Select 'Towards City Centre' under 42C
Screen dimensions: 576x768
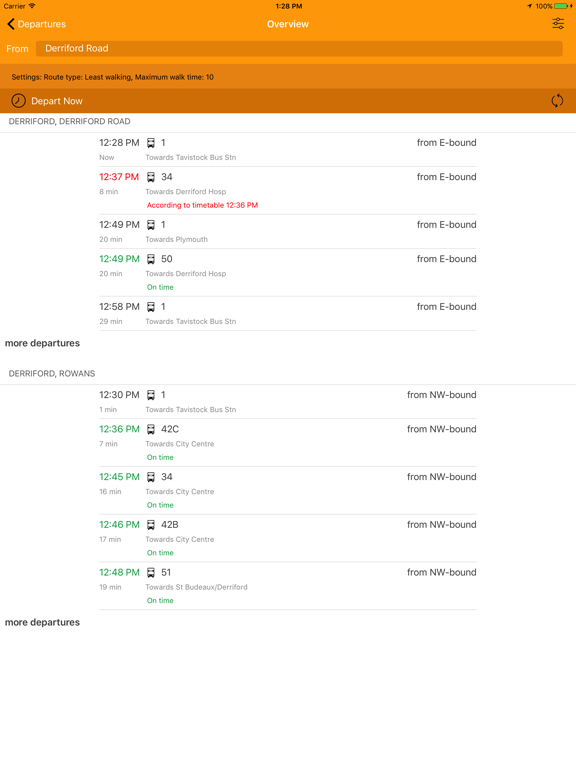coord(180,444)
